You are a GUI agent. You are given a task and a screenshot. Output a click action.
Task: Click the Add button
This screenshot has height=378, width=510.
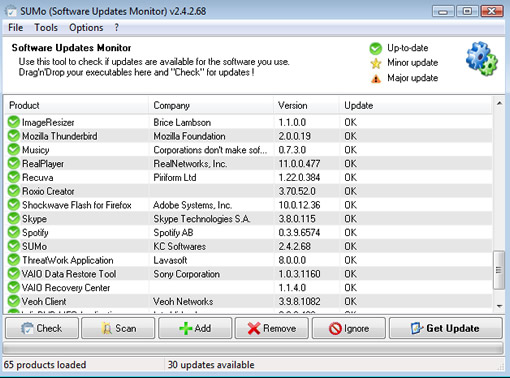point(195,328)
